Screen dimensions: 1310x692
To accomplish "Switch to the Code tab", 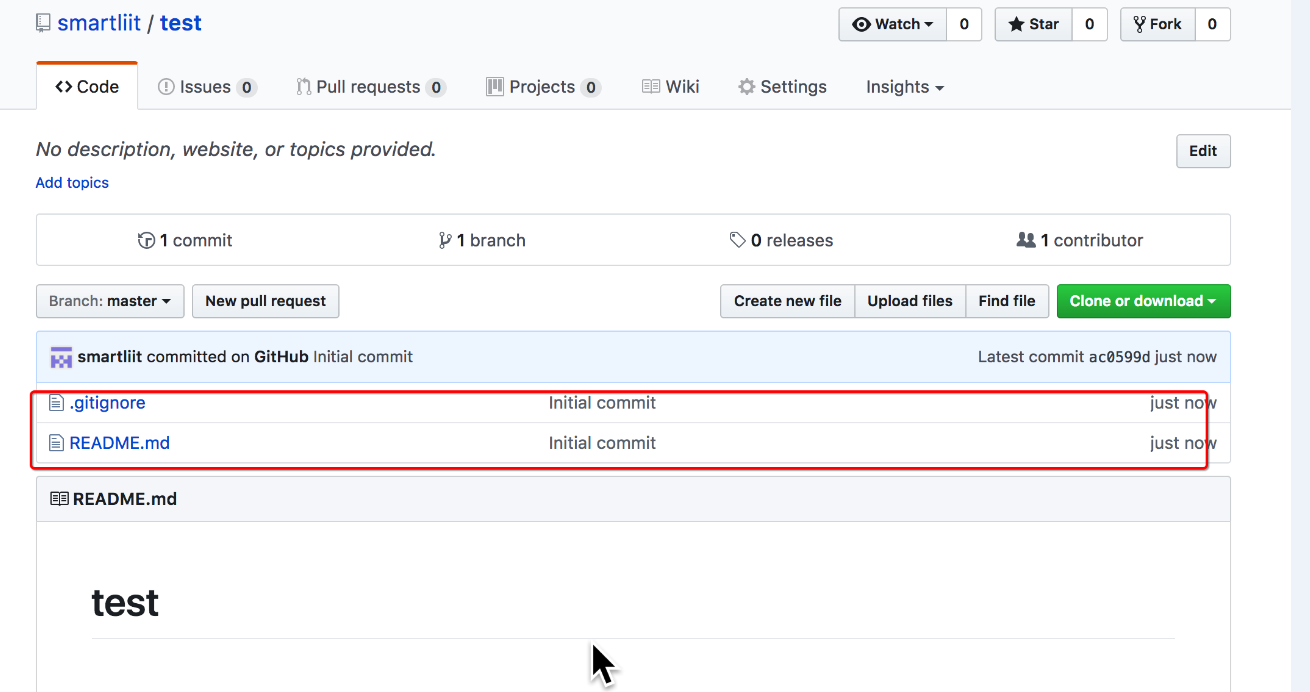I will click(x=87, y=87).
